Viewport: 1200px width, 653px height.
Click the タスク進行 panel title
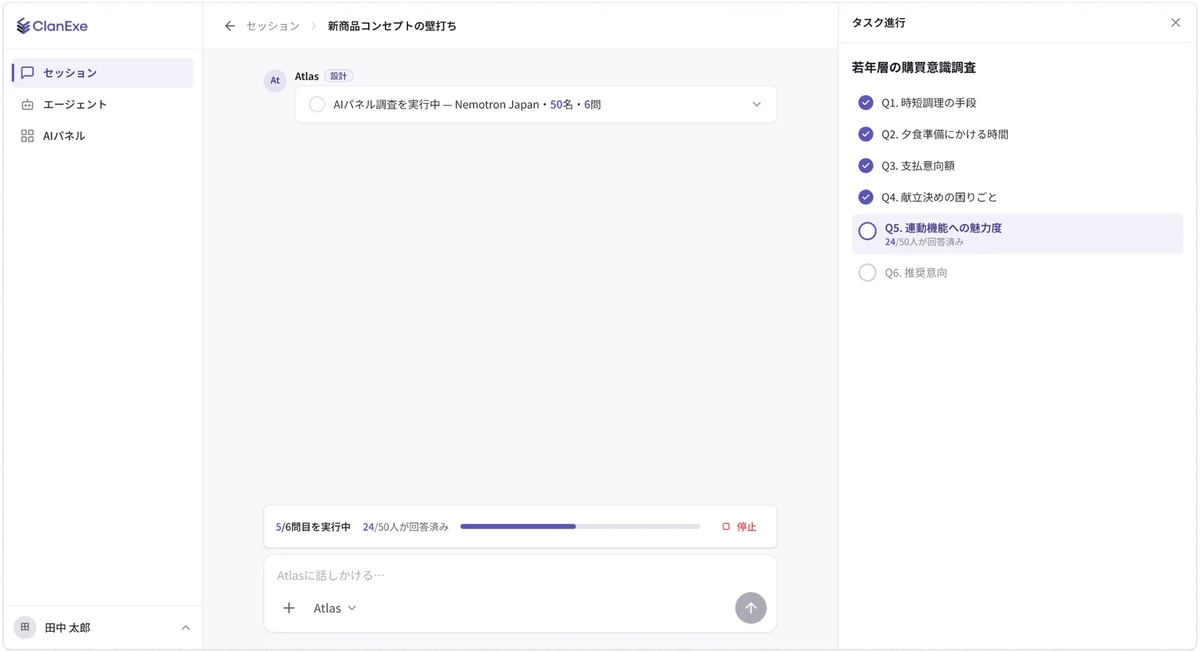click(x=879, y=22)
